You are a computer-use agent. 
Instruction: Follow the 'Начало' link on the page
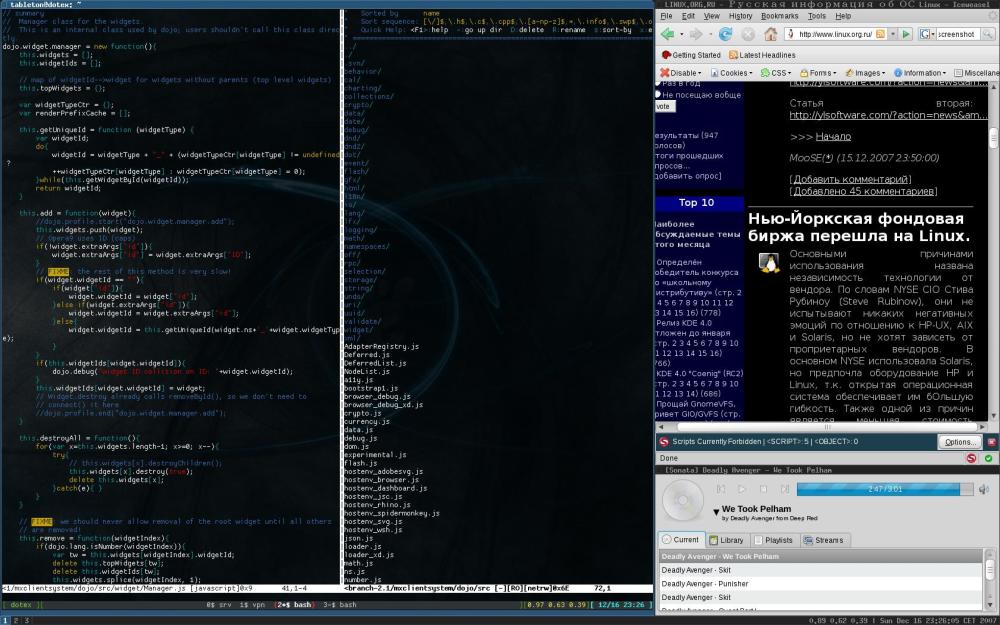coord(833,136)
